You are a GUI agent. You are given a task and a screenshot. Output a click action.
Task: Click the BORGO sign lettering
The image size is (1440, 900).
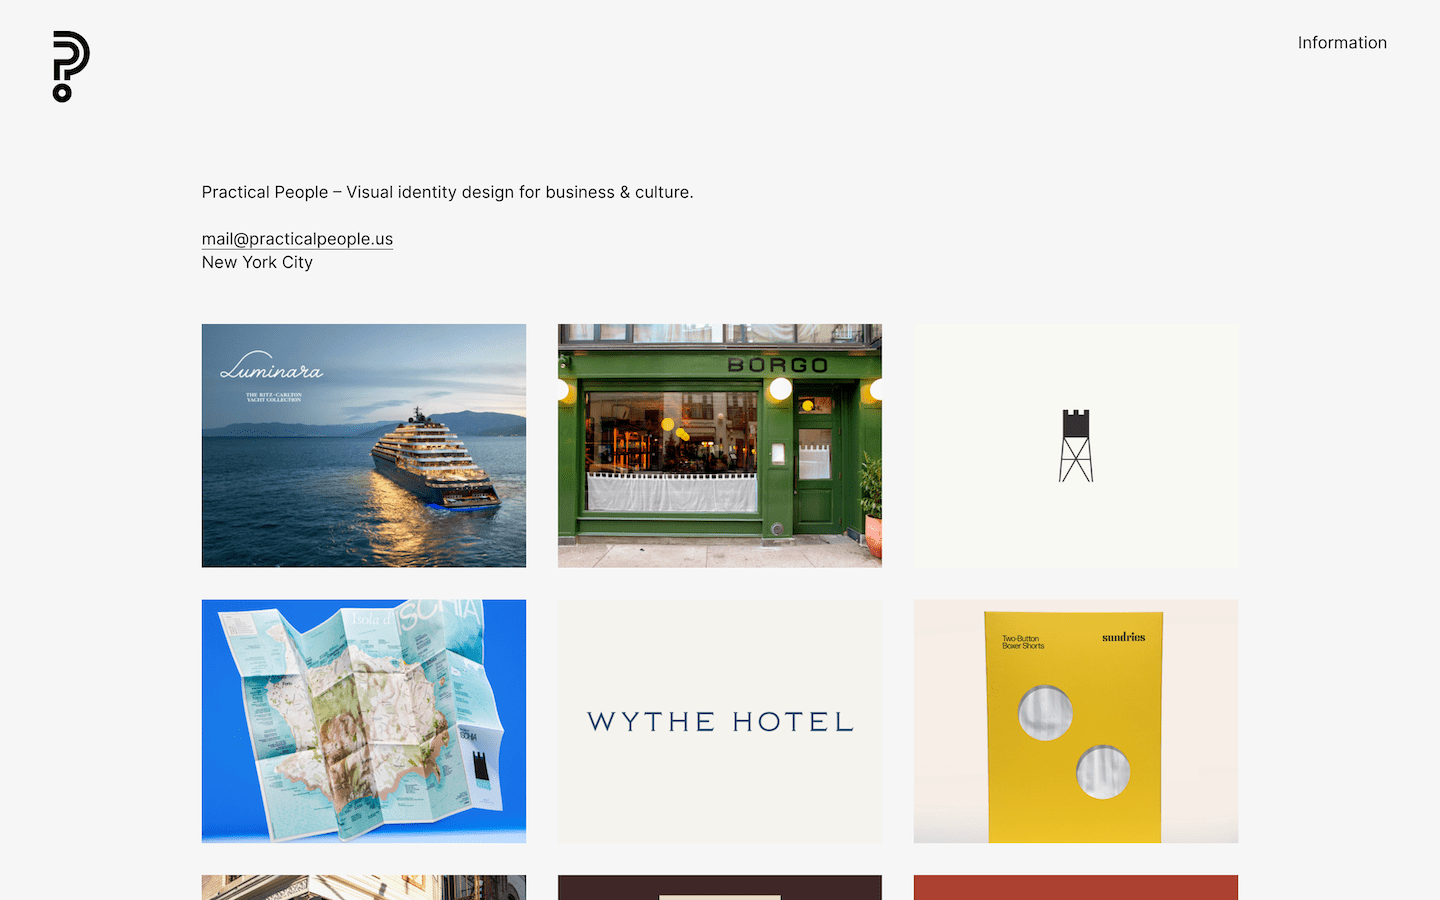[778, 365]
